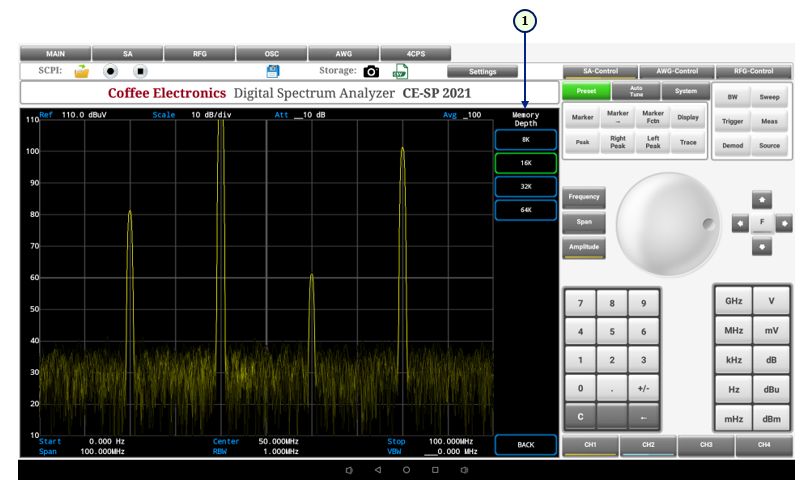This screenshot has width=807, height=491.
Task: Select 32K memory depth option
Action: tap(525, 186)
